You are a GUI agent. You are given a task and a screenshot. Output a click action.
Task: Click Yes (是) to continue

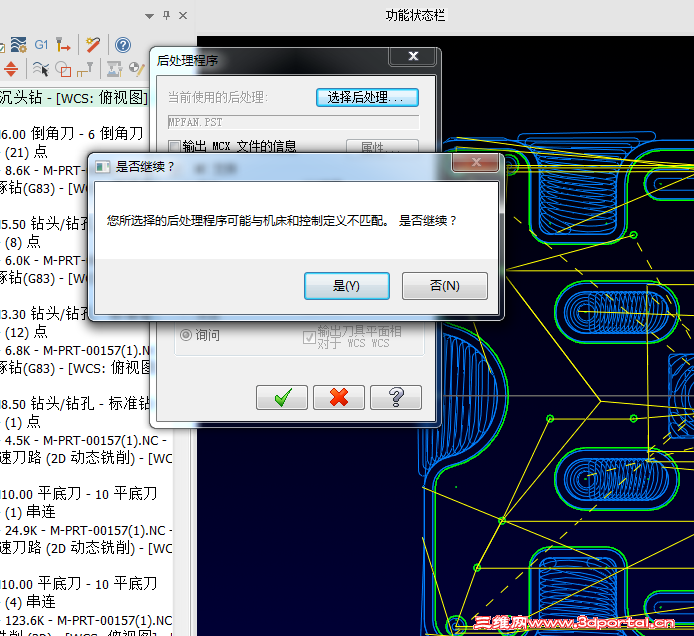pyautogui.click(x=347, y=286)
